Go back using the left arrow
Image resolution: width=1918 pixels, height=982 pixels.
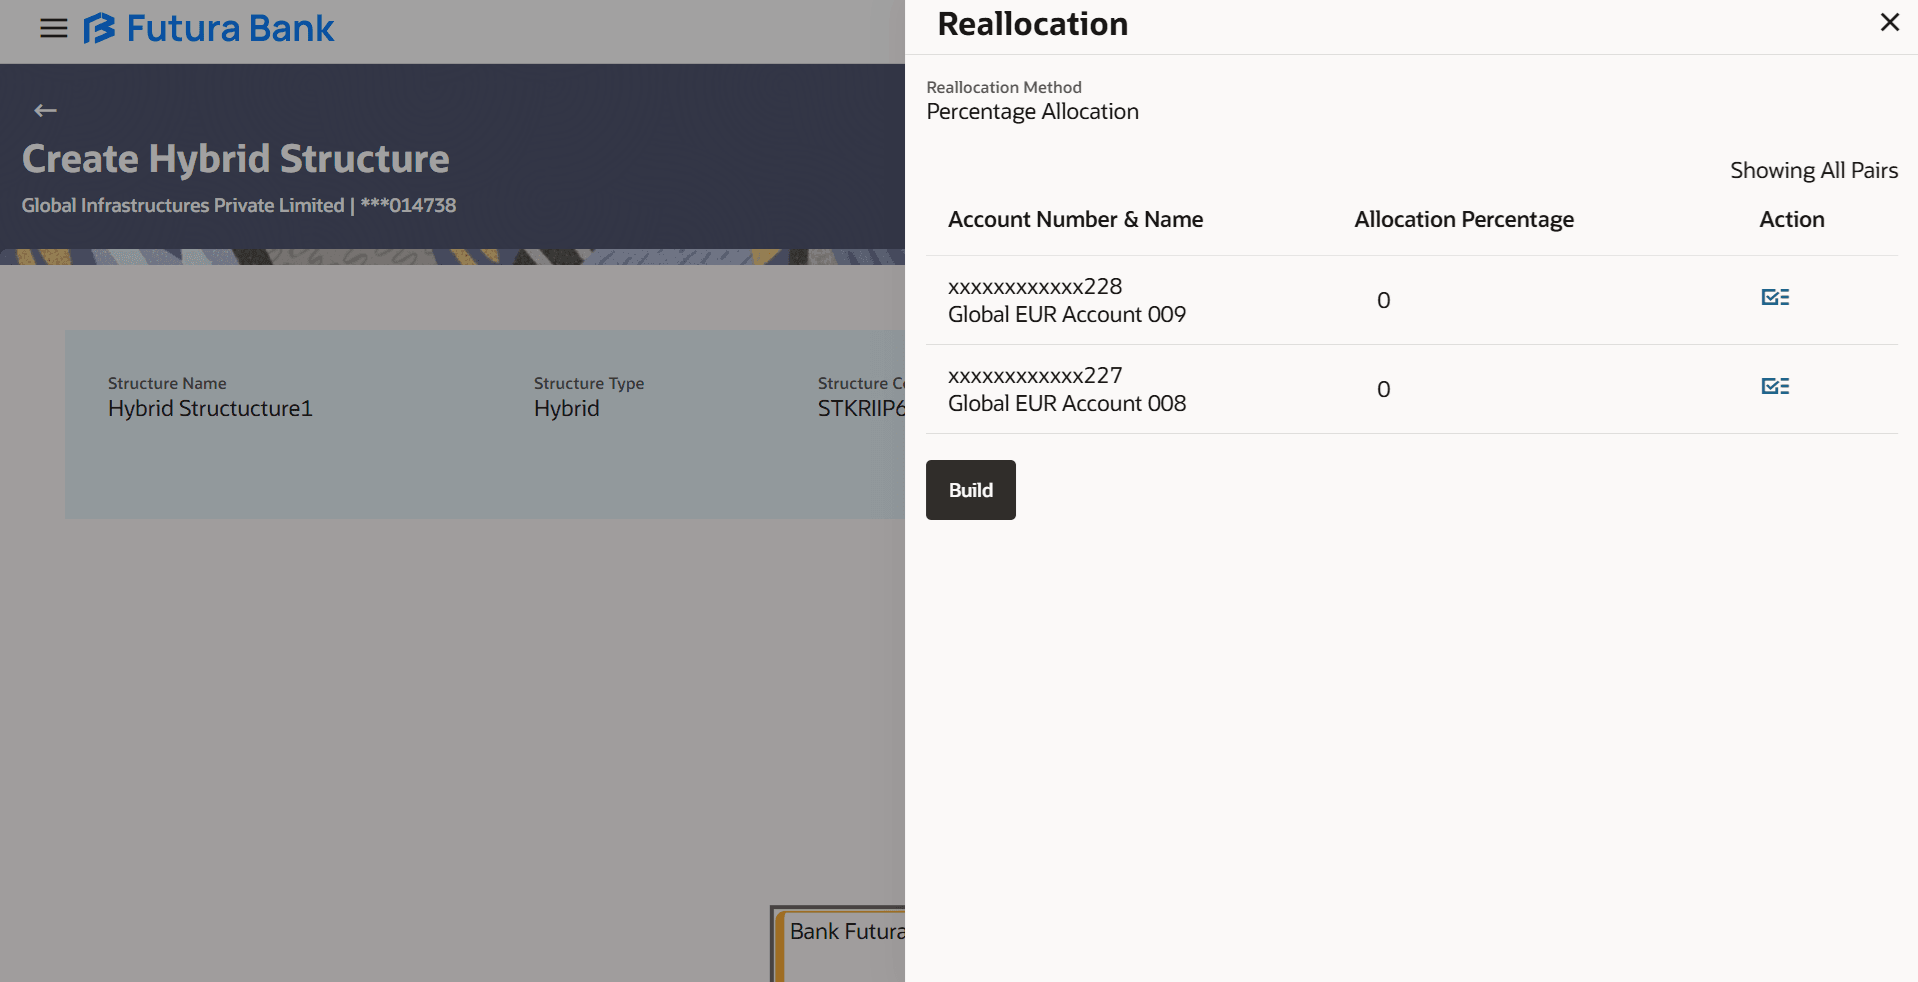[x=45, y=111]
